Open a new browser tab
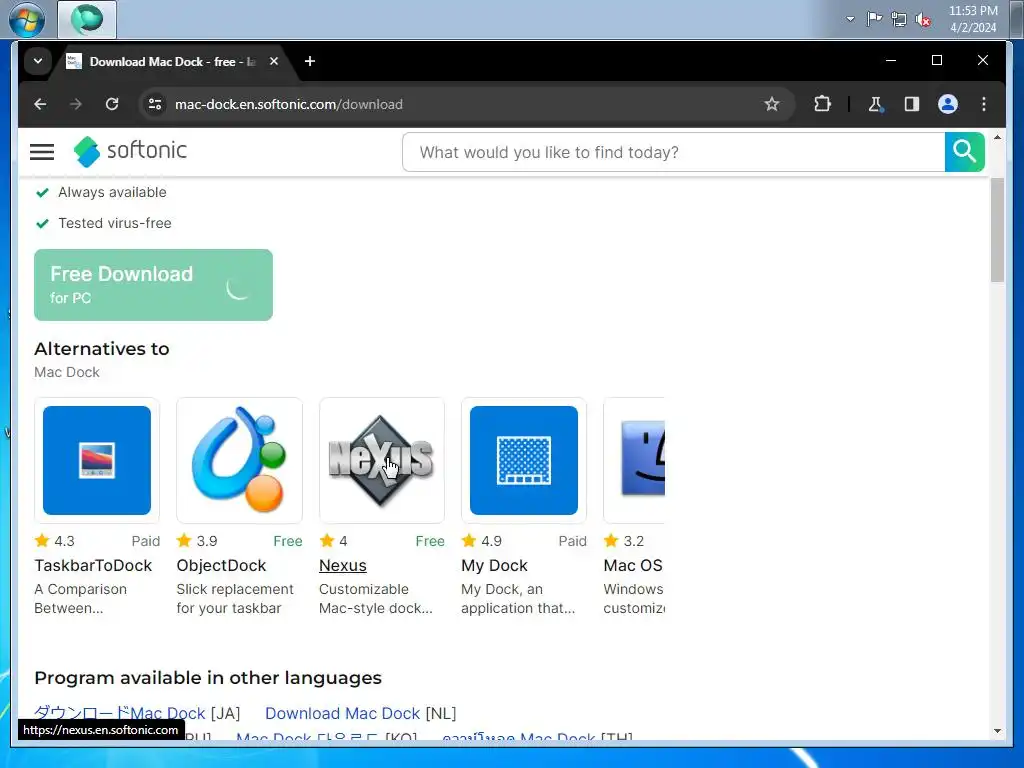This screenshot has height=768, width=1024. [x=310, y=61]
